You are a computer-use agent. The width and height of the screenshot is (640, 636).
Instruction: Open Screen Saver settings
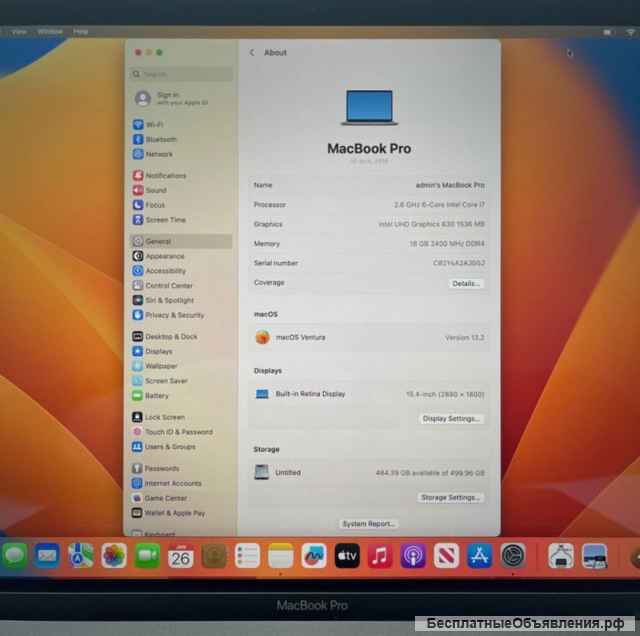tap(160, 380)
